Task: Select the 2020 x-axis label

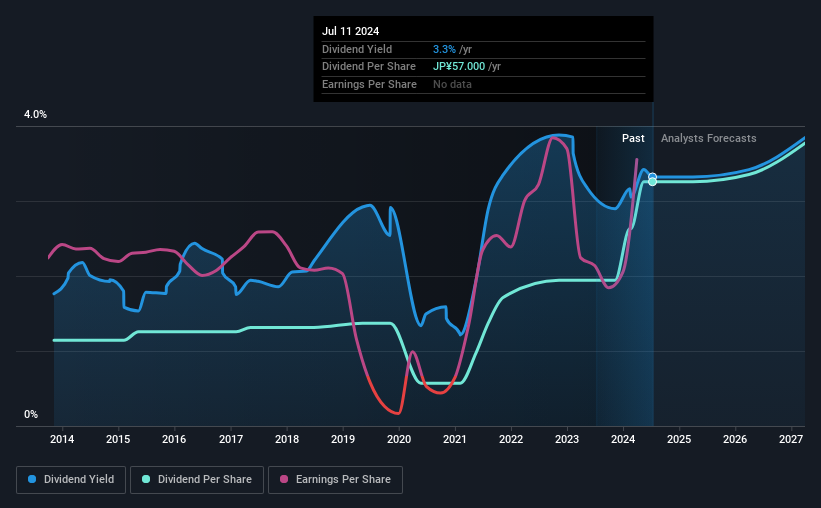Action: click(x=398, y=439)
